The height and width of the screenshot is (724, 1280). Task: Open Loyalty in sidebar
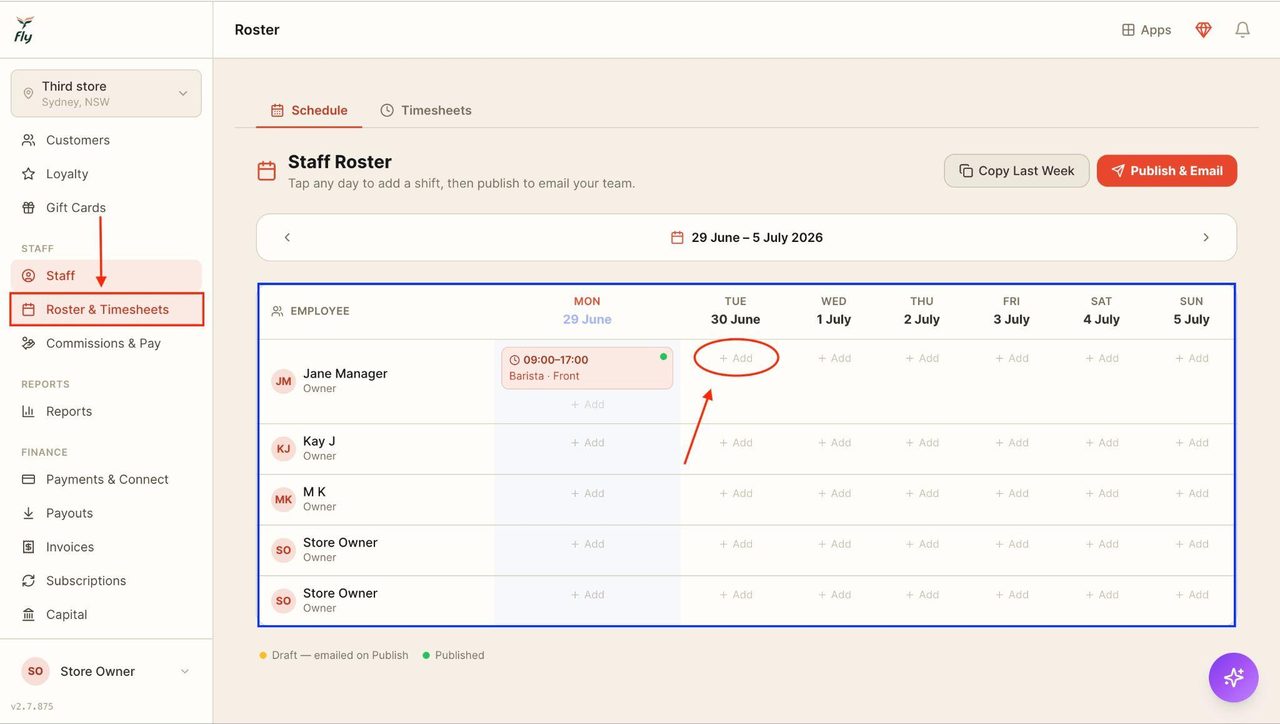pyautogui.click(x=106, y=174)
